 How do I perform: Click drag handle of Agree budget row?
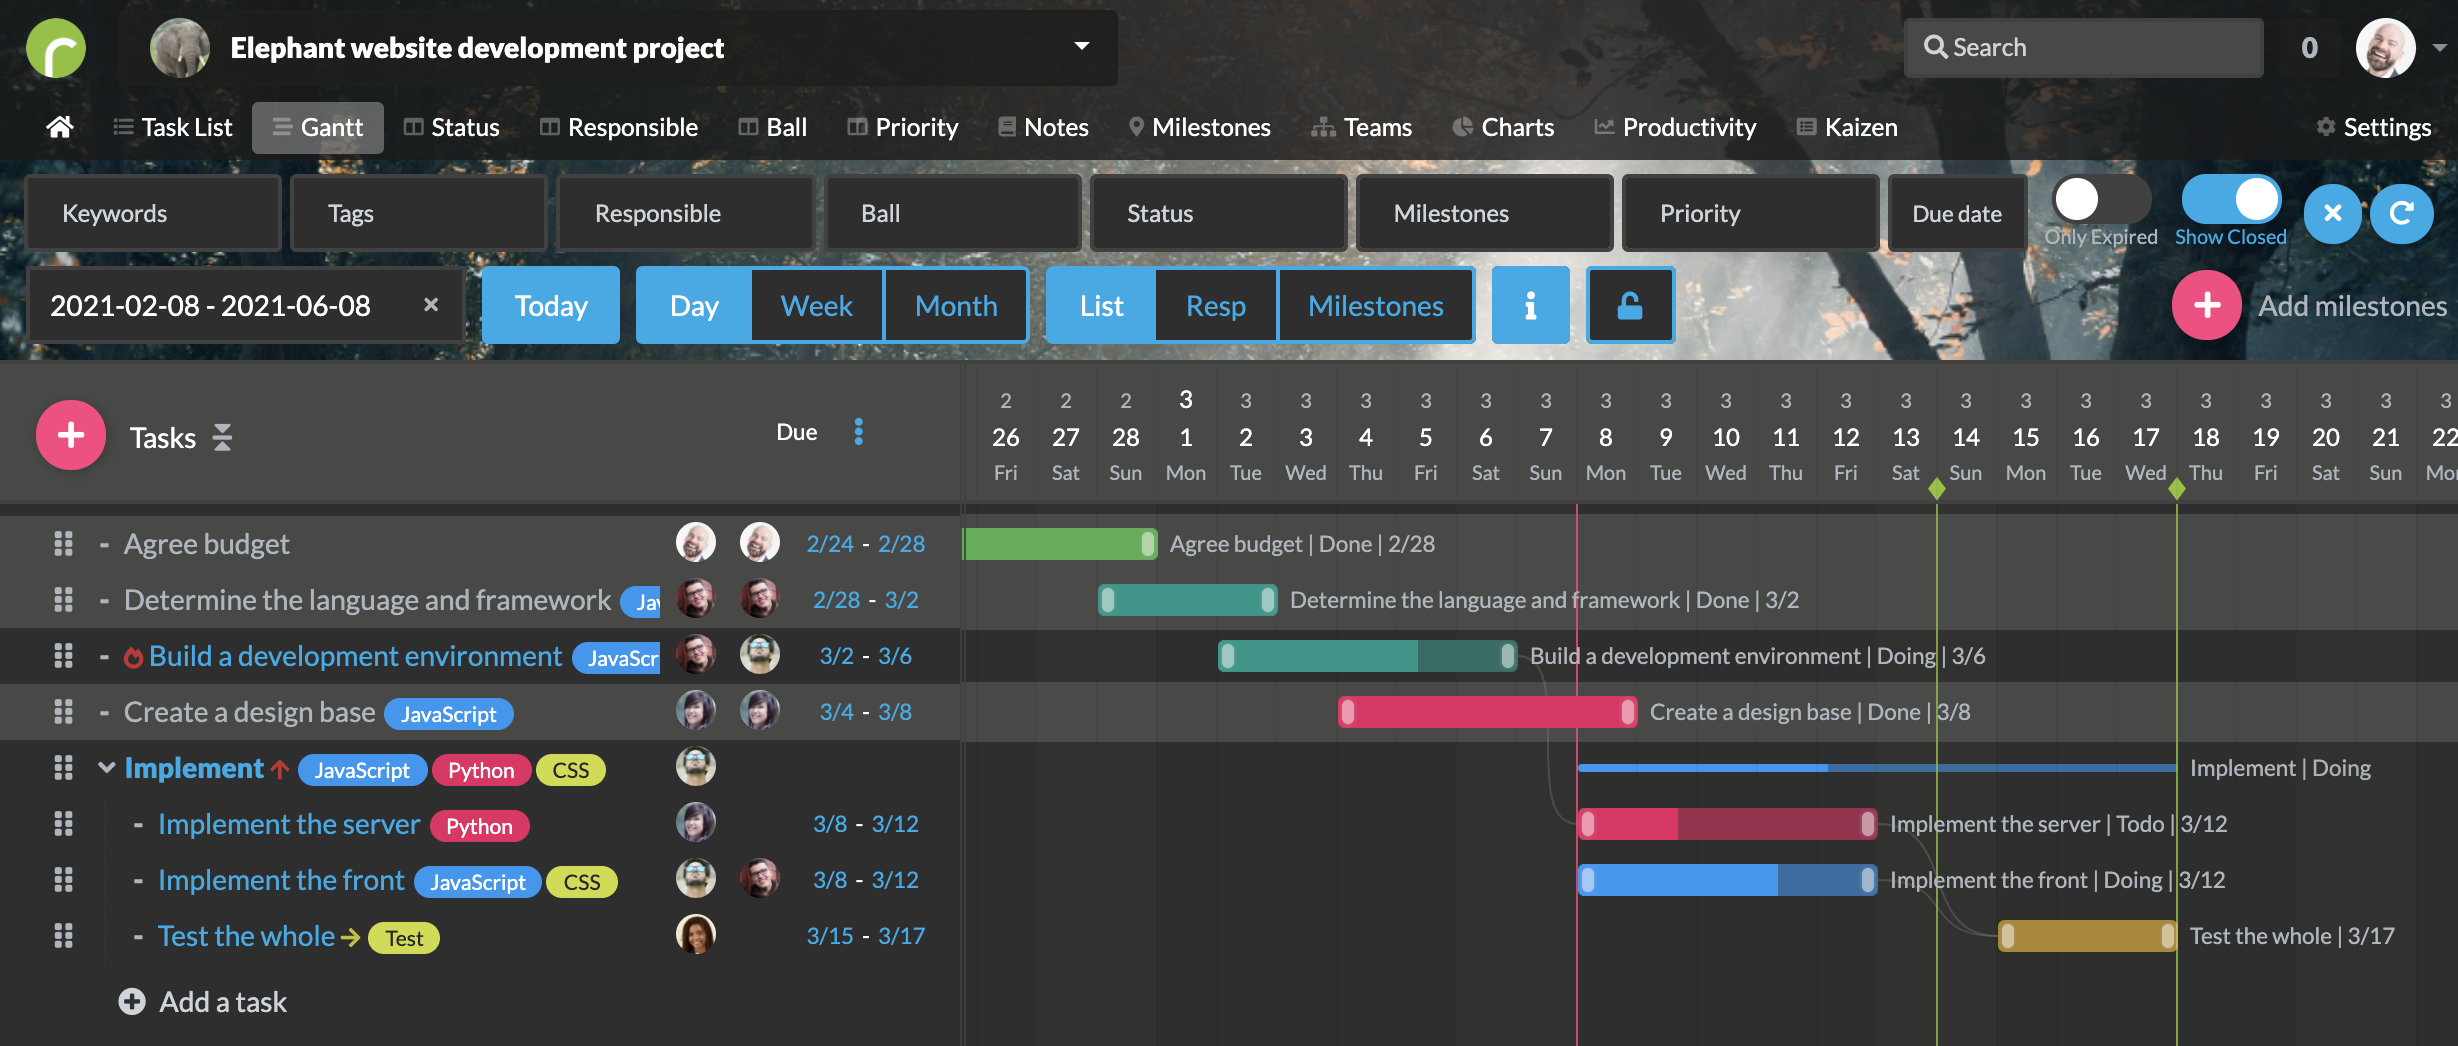[x=63, y=543]
